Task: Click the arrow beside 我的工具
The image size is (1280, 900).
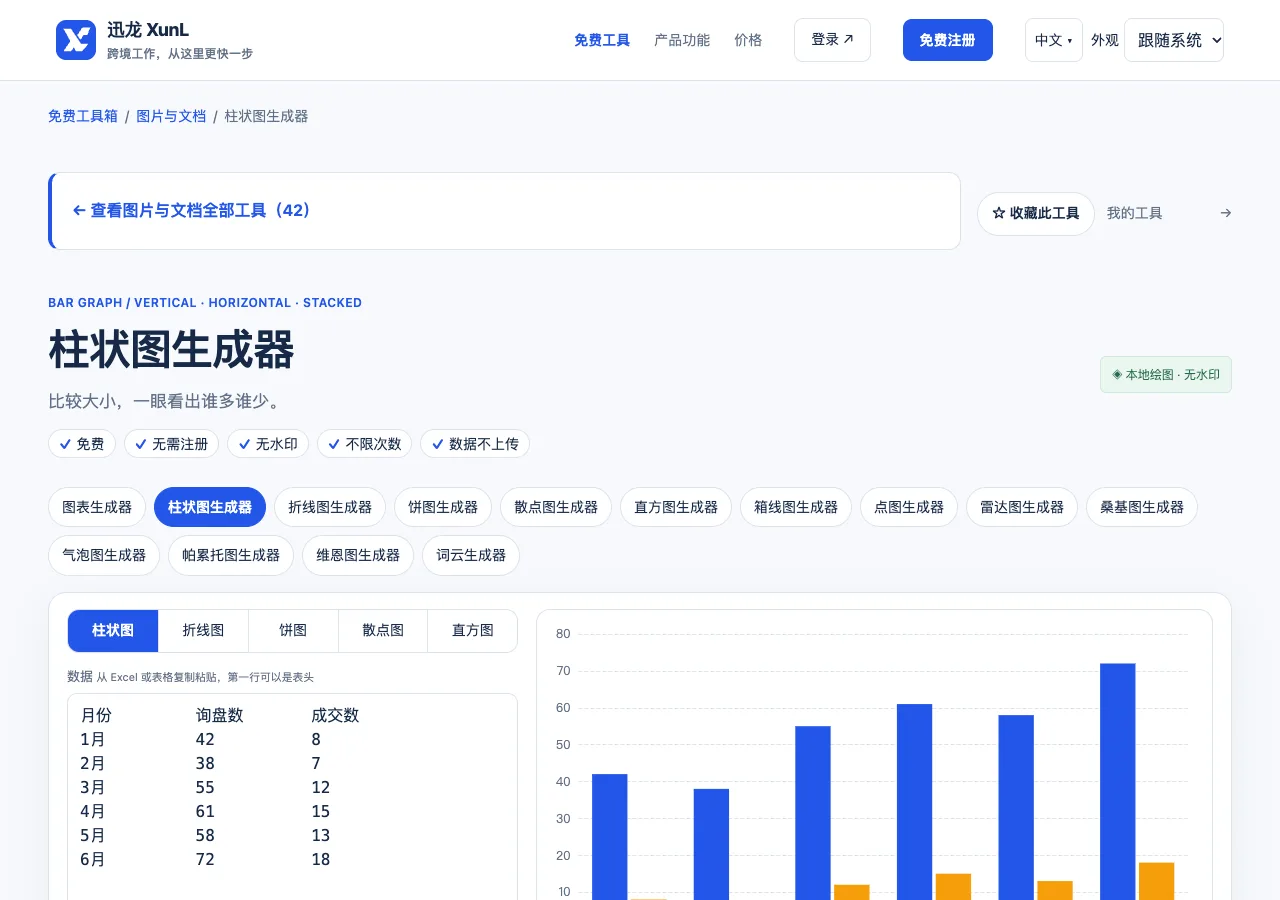Action: 1226,213
